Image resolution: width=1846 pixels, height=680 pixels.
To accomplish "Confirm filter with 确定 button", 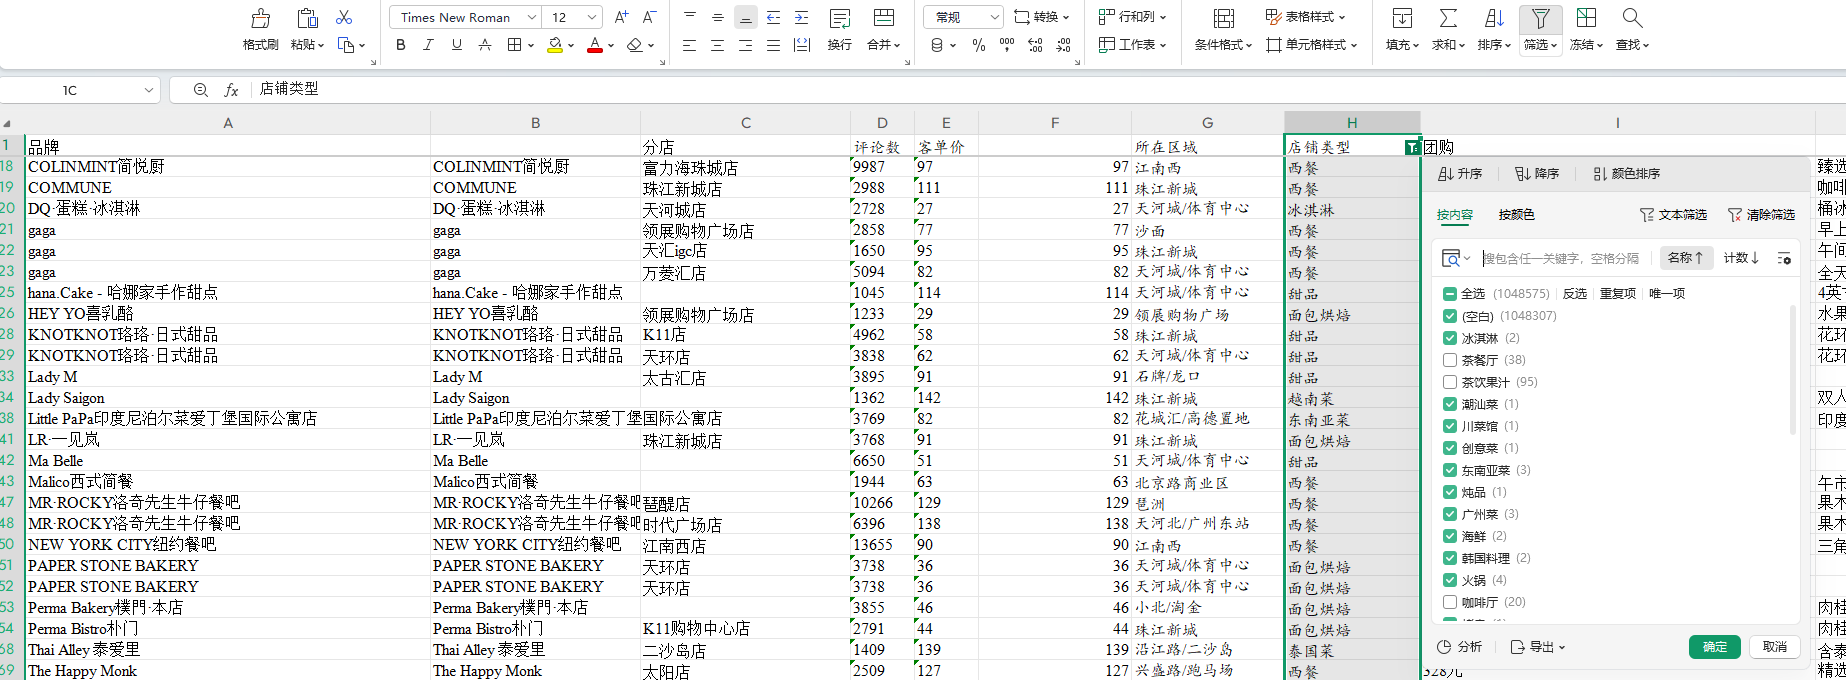I will pos(1715,647).
